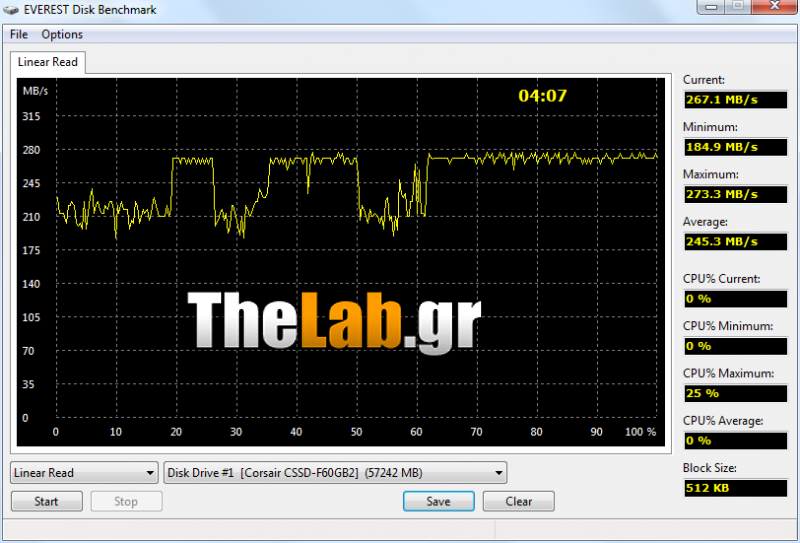Click the Maximum speed value 273.3 MB/s
Viewport: 800px width, 543px height.
735,194
